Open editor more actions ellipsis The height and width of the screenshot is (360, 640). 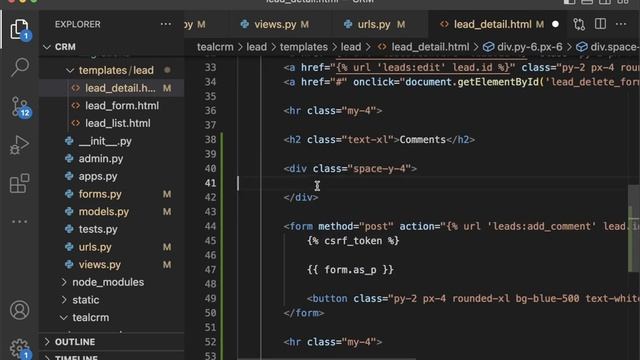[x=621, y=24]
